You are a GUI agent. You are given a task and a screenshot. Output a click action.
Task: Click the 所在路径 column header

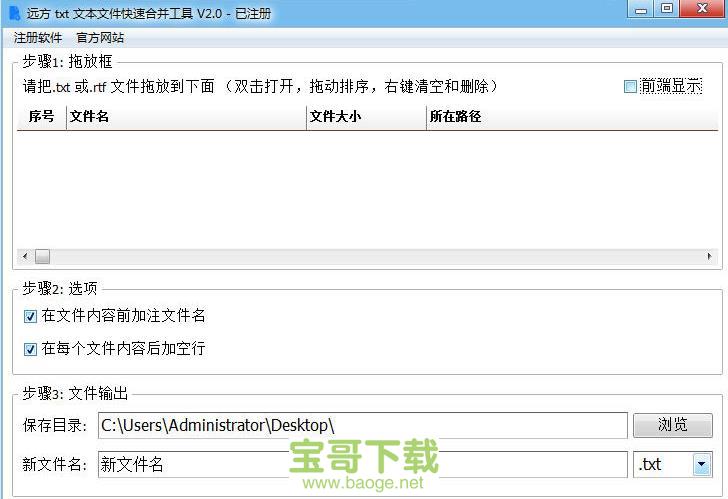(570, 117)
